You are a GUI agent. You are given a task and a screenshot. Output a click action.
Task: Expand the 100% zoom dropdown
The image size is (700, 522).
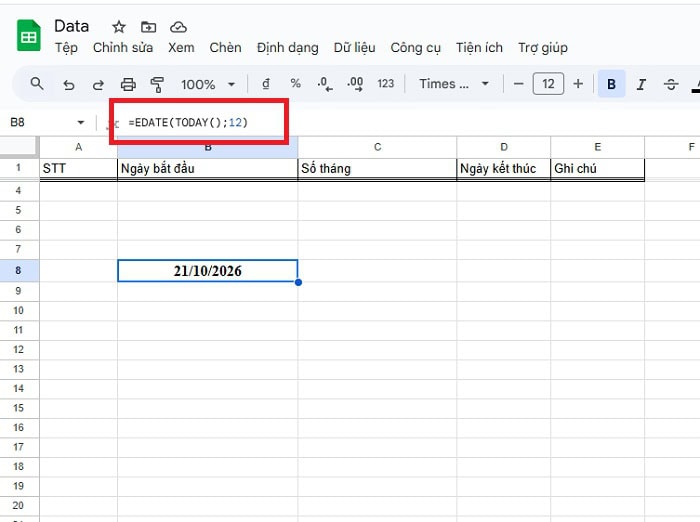click(x=208, y=84)
